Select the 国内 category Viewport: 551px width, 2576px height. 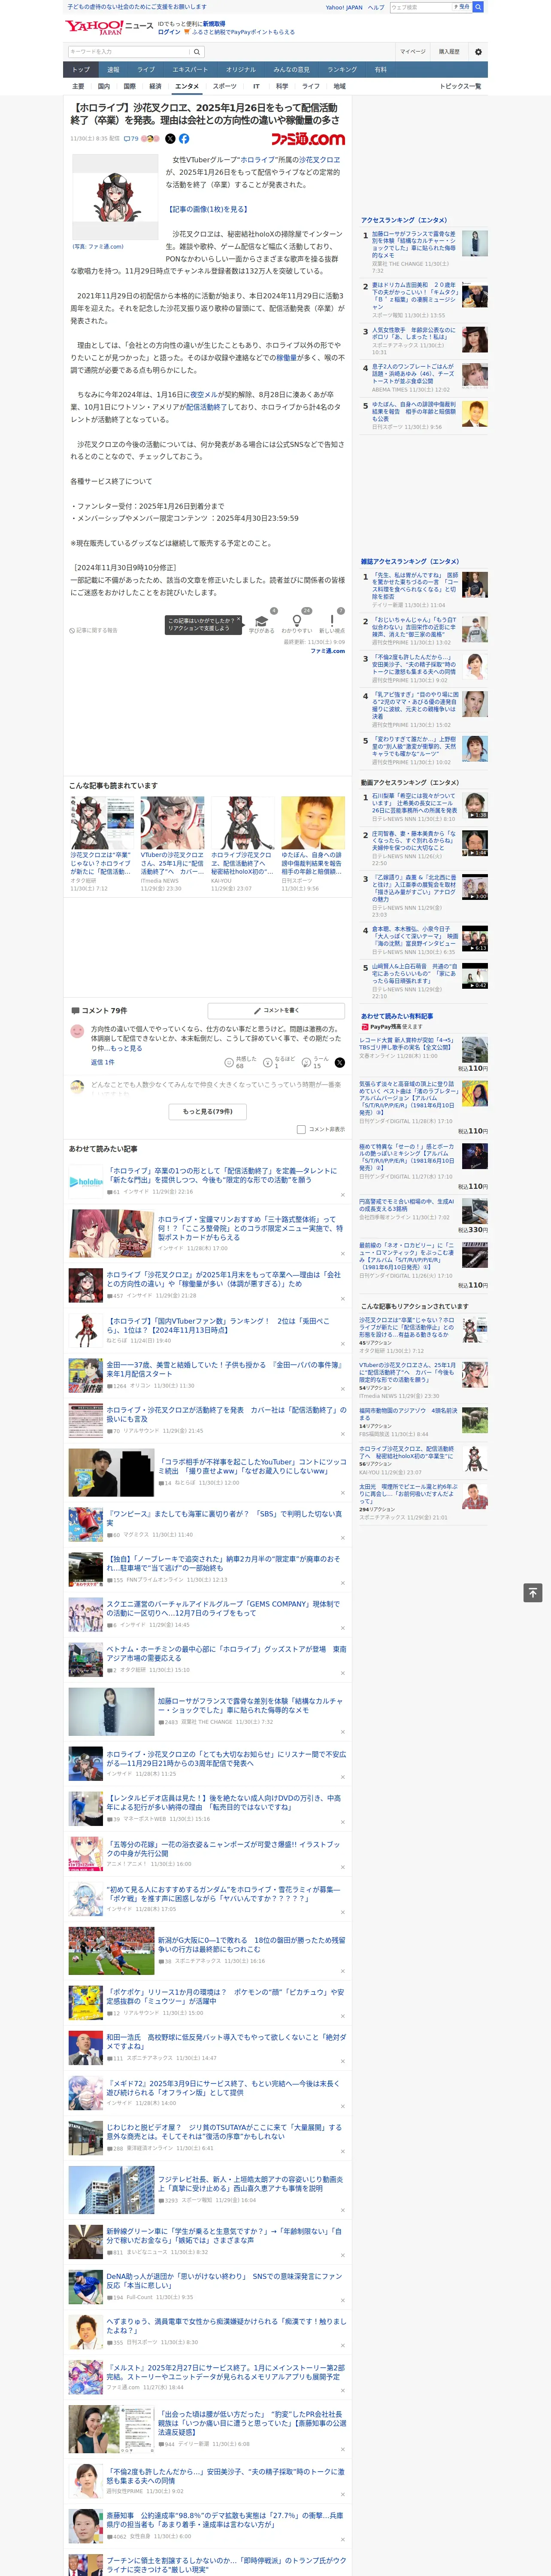coord(104,86)
